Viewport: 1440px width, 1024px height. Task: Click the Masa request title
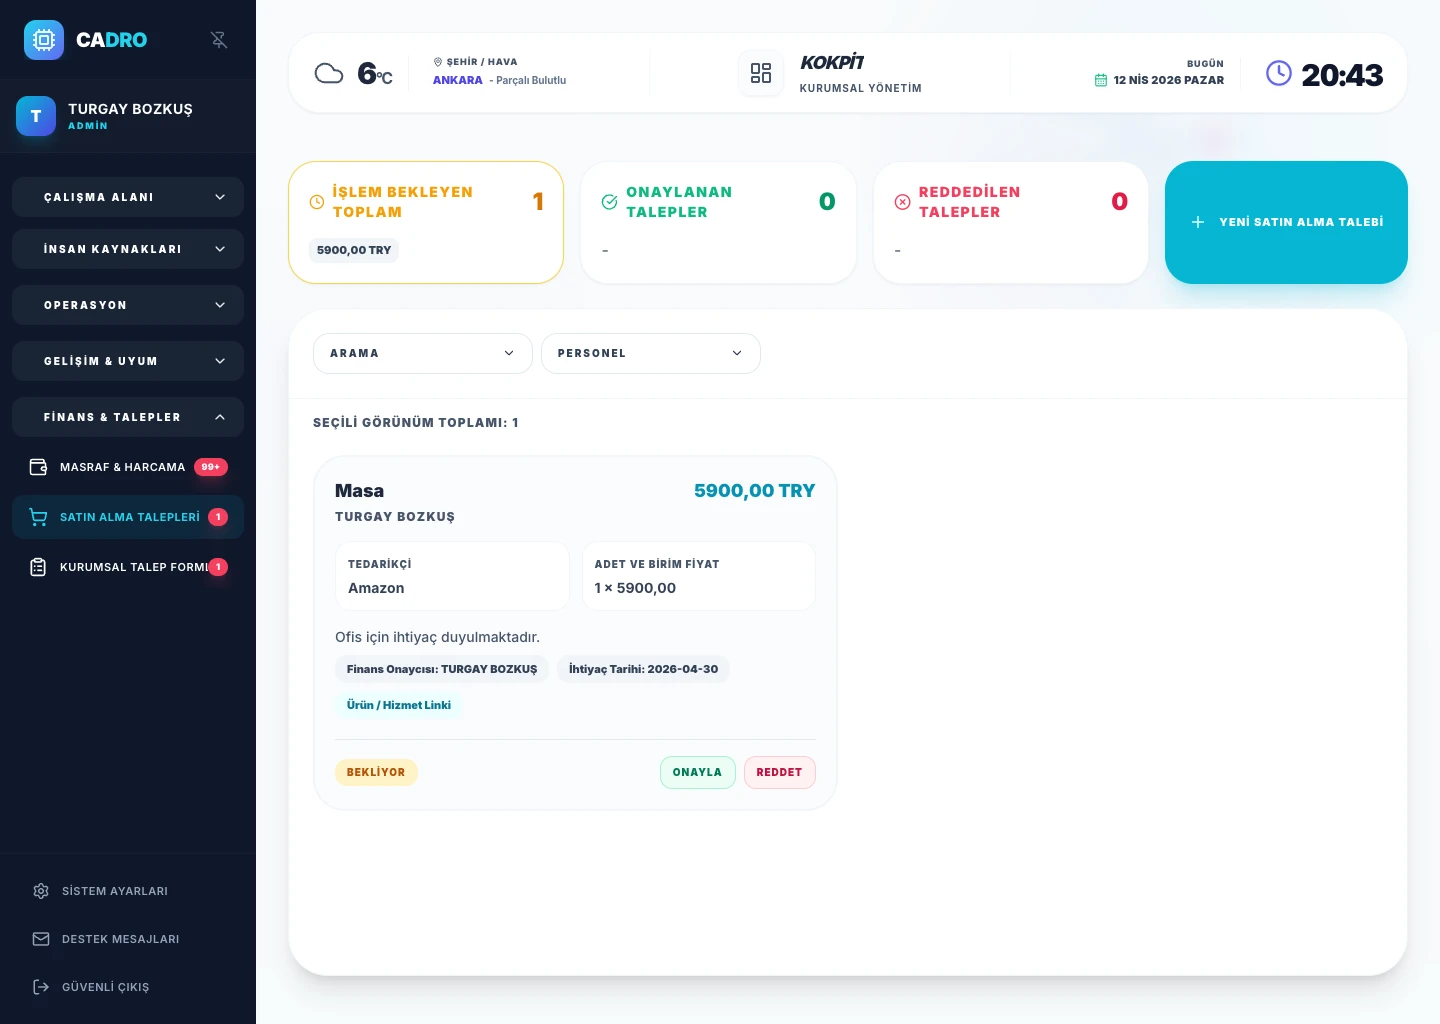tap(359, 491)
